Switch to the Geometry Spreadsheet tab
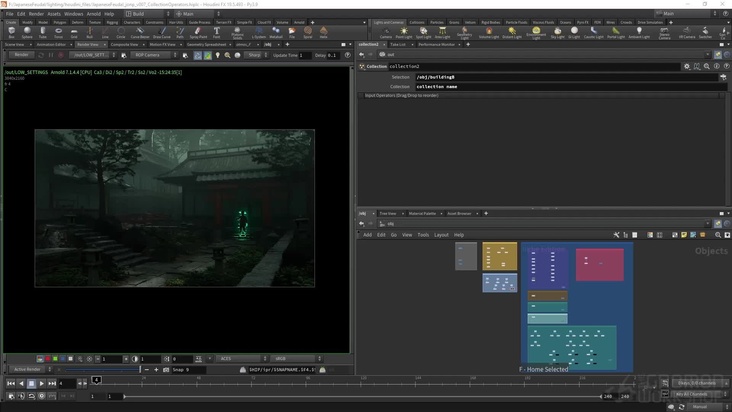 206,44
